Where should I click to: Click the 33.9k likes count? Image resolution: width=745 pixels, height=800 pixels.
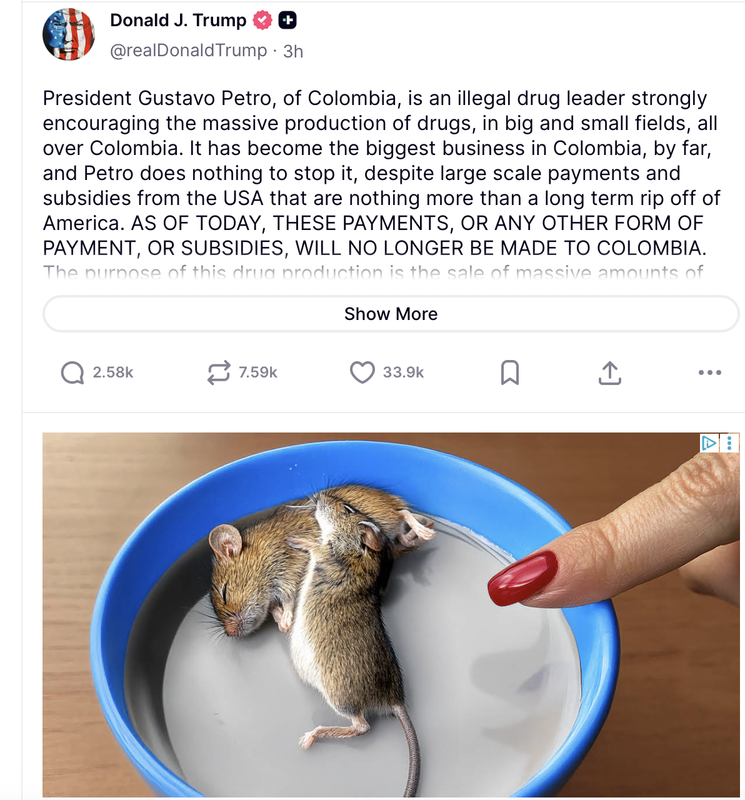[403, 372]
